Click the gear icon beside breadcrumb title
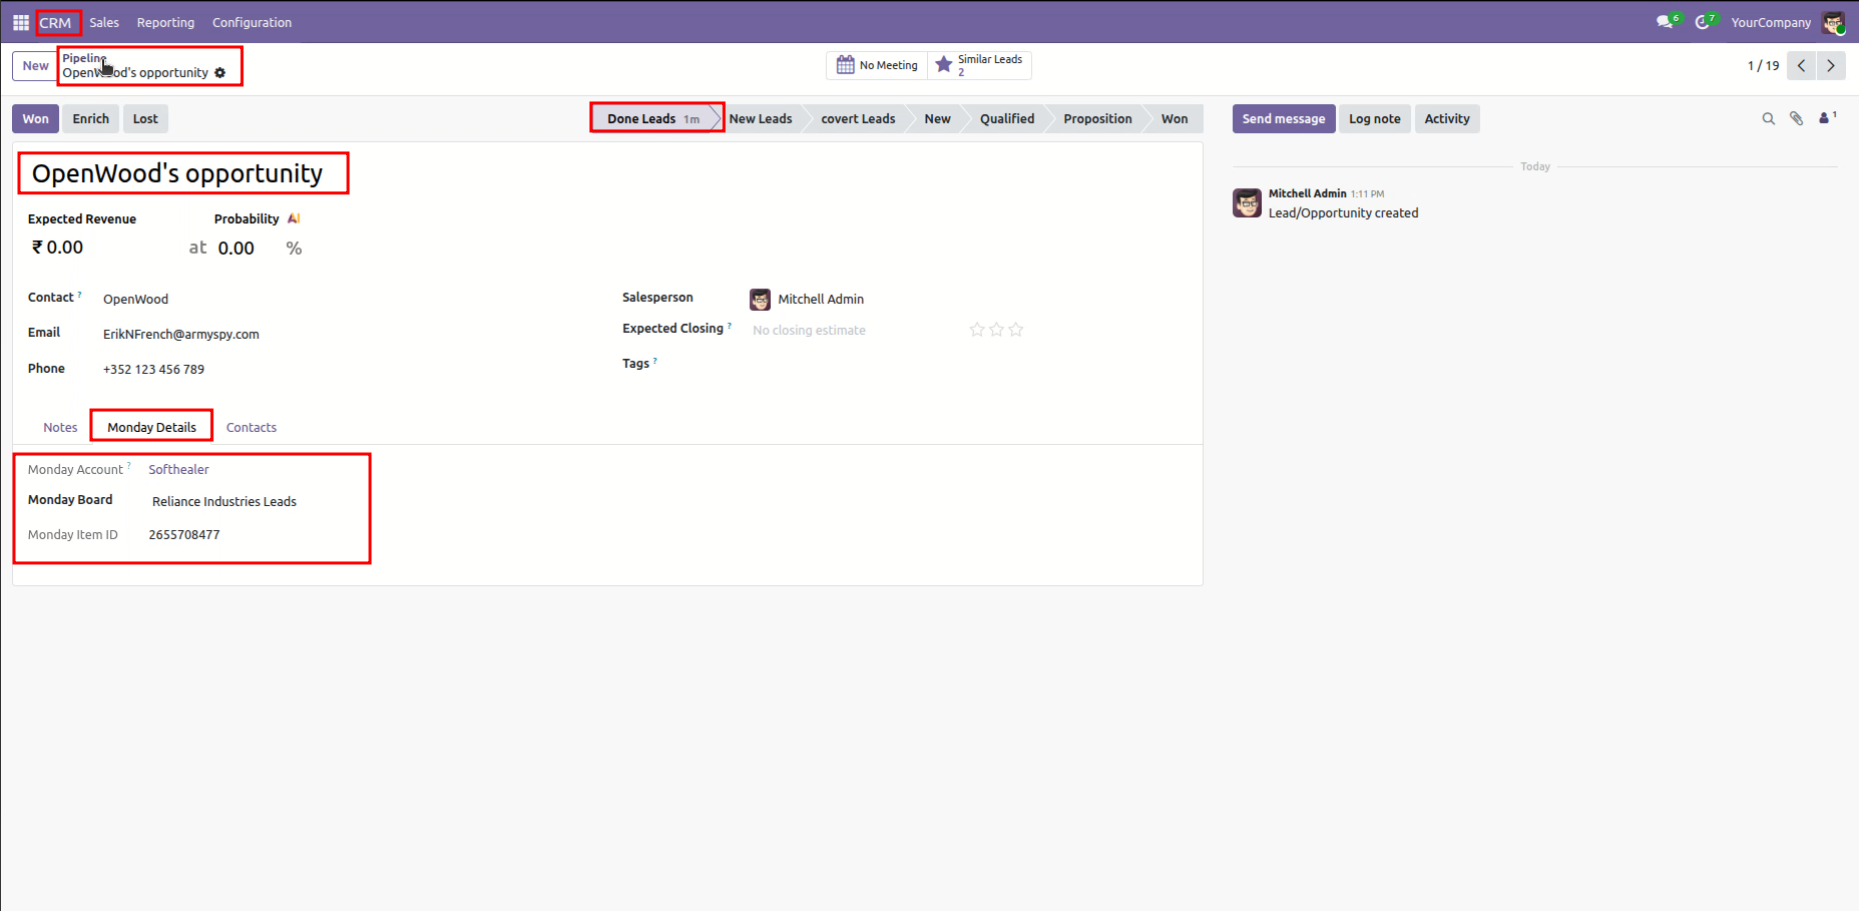 coord(220,73)
